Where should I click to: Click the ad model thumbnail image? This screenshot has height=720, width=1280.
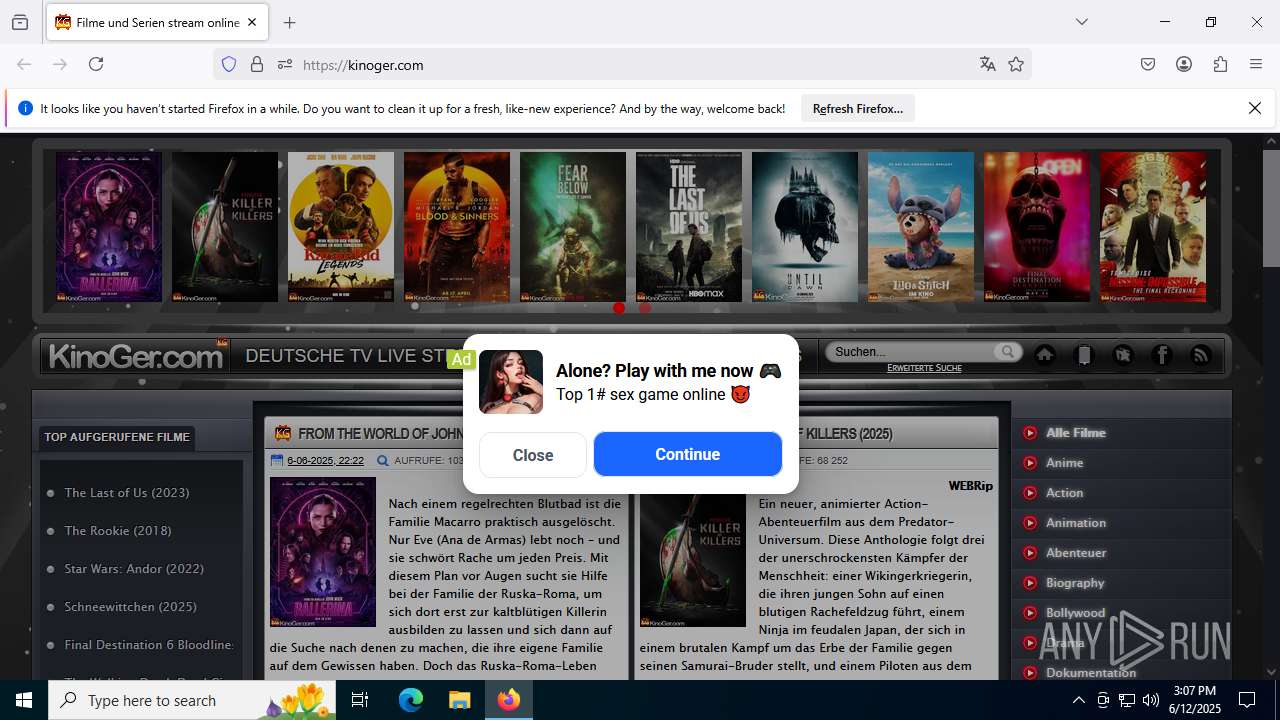[511, 382]
